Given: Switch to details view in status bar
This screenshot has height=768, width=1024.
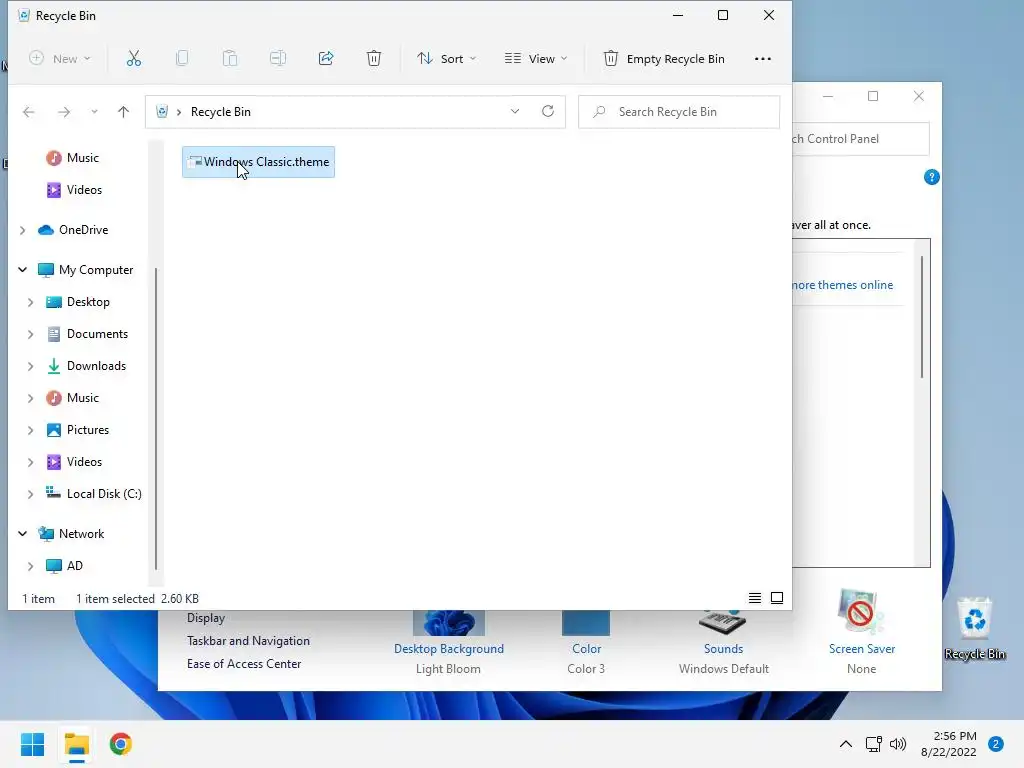Looking at the screenshot, I should pyautogui.click(x=755, y=598).
